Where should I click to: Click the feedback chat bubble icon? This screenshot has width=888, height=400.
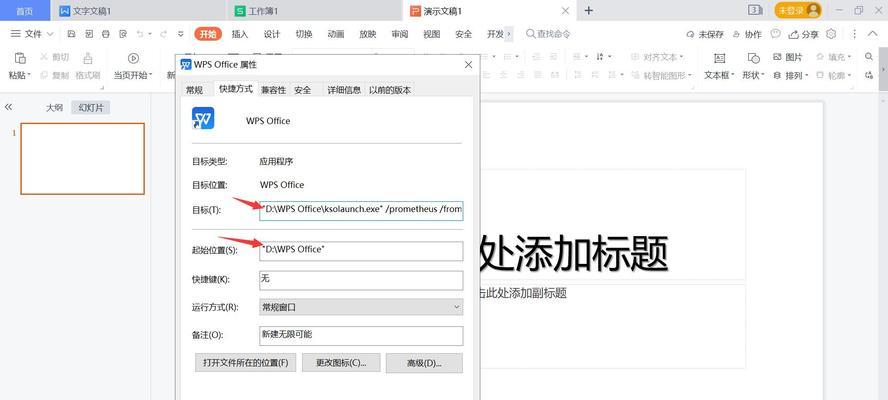776,34
